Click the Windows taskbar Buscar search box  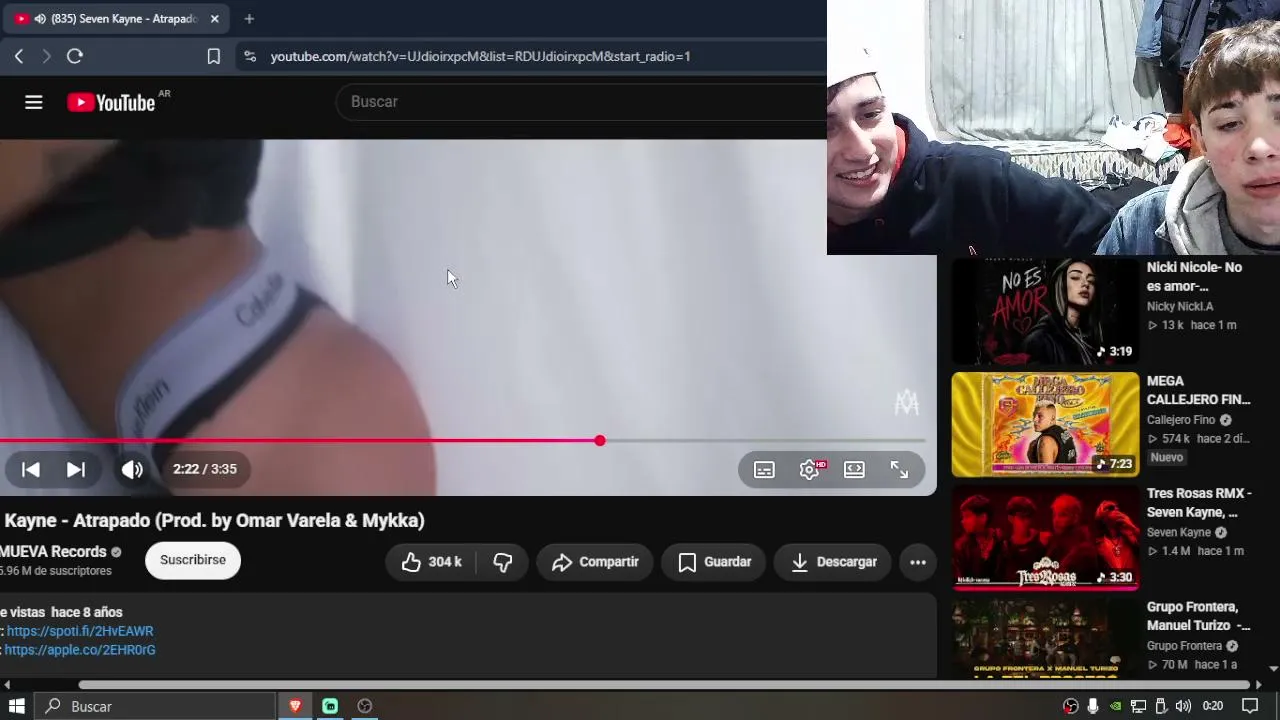point(155,706)
